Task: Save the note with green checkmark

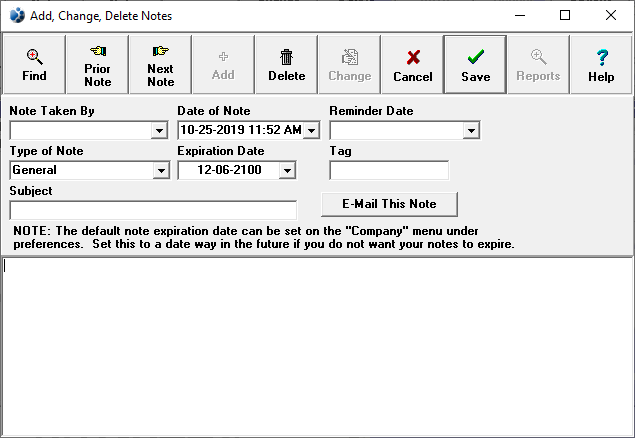Action: [x=475, y=65]
